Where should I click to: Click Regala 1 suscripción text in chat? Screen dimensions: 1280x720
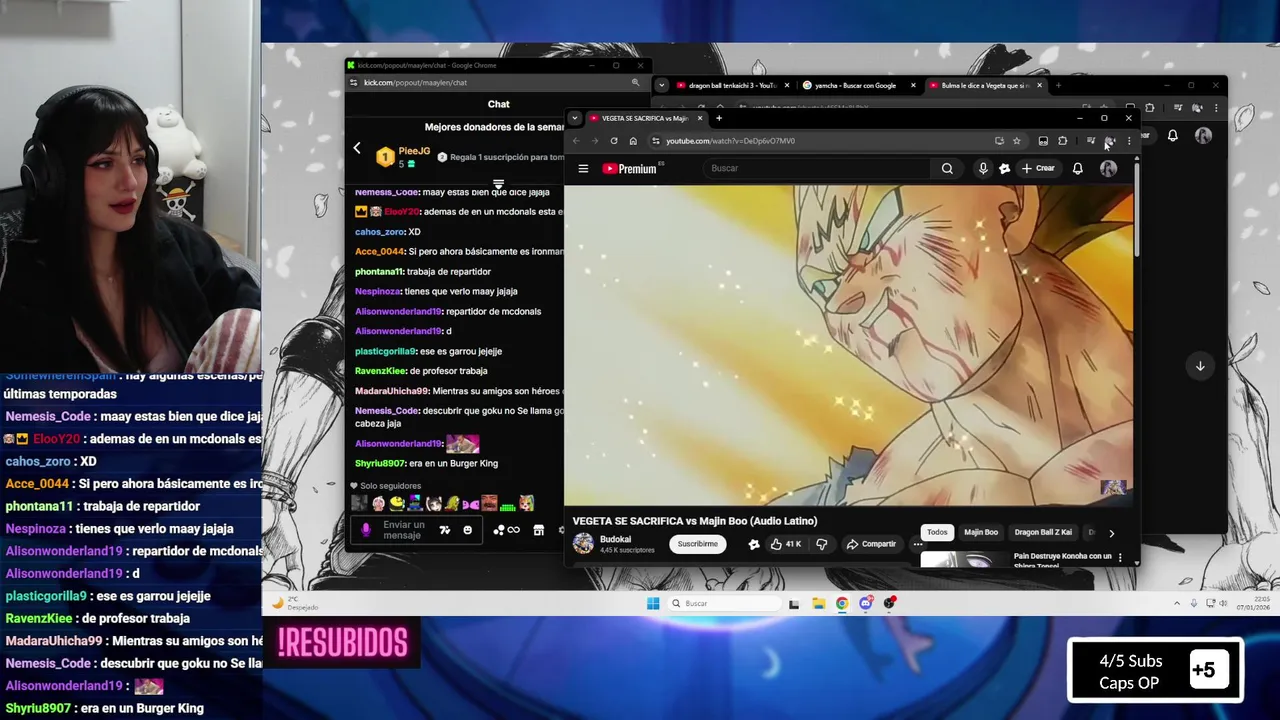coord(507,157)
